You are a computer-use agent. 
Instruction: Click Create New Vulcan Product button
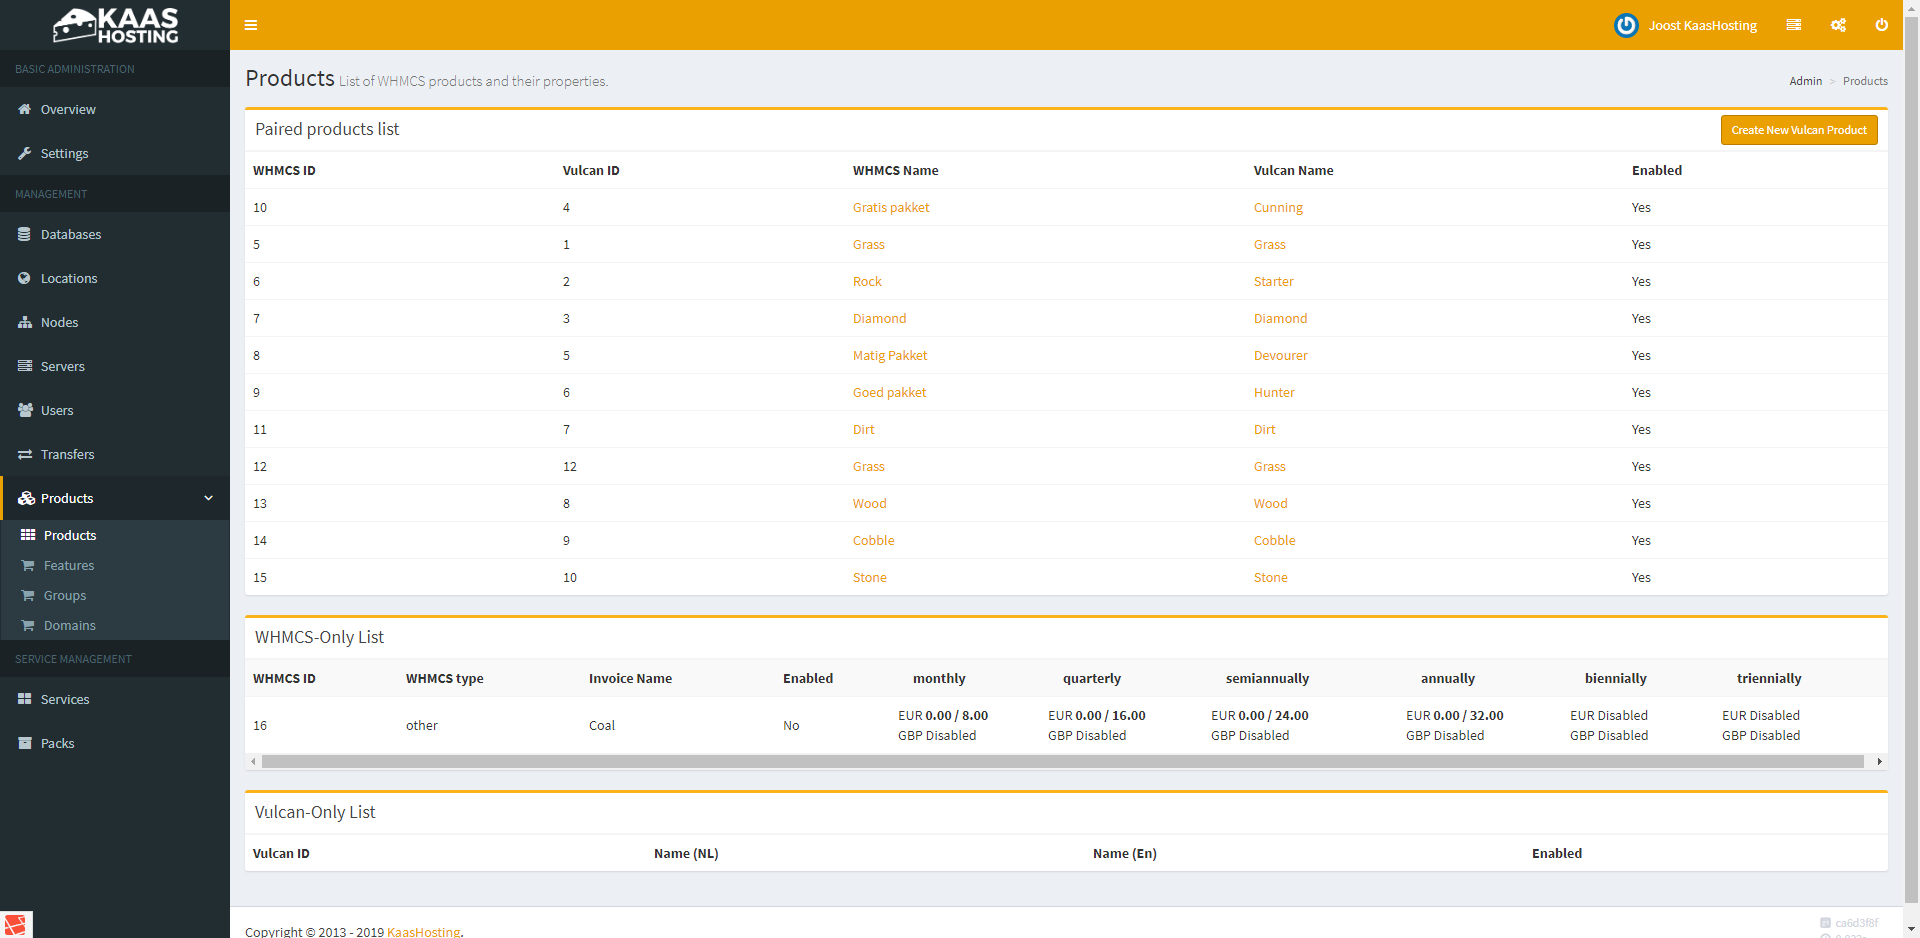pyautogui.click(x=1798, y=130)
